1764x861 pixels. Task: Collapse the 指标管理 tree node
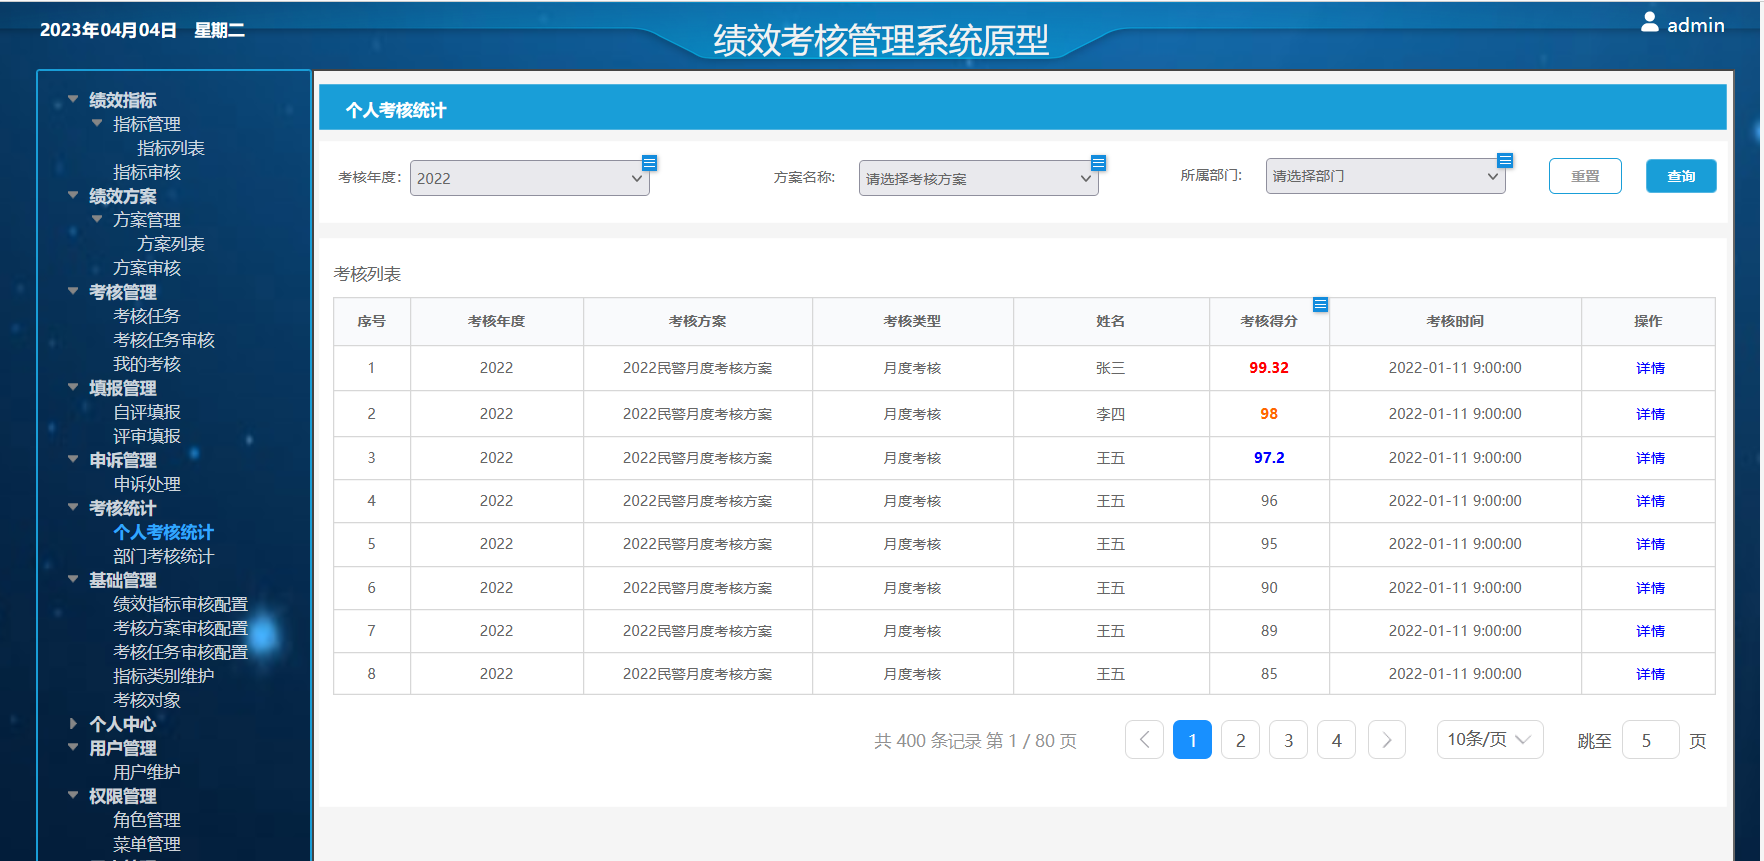97,123
